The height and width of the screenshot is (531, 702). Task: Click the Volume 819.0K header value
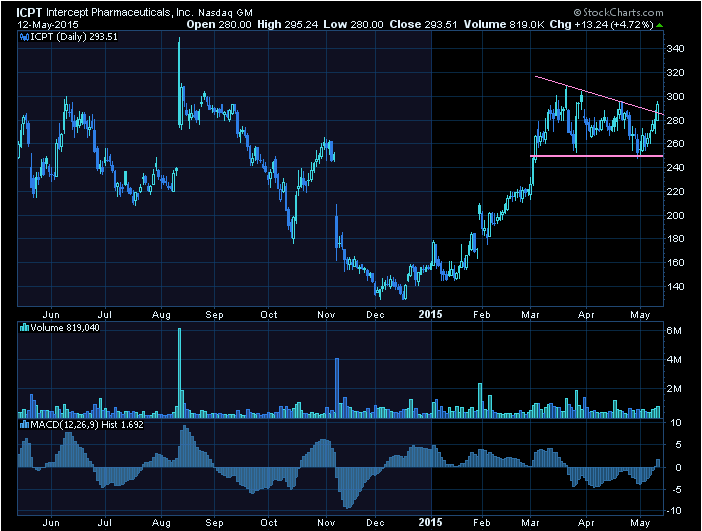(504, 25)
